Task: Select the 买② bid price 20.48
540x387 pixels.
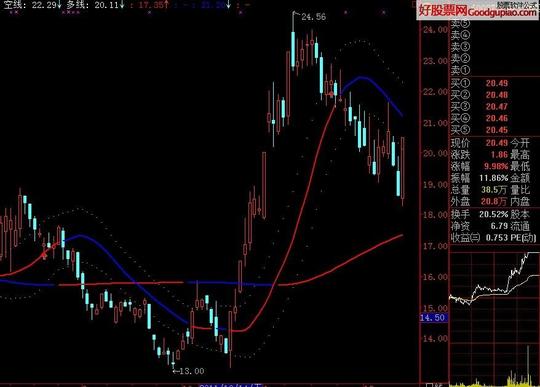Action: point(497,95)
